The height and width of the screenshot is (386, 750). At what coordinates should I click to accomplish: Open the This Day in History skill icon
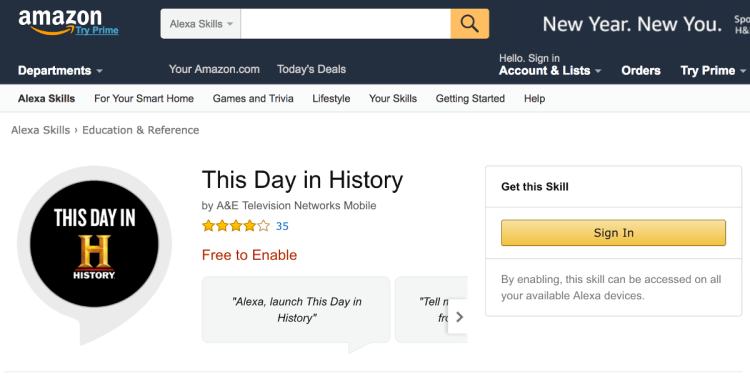94,244
